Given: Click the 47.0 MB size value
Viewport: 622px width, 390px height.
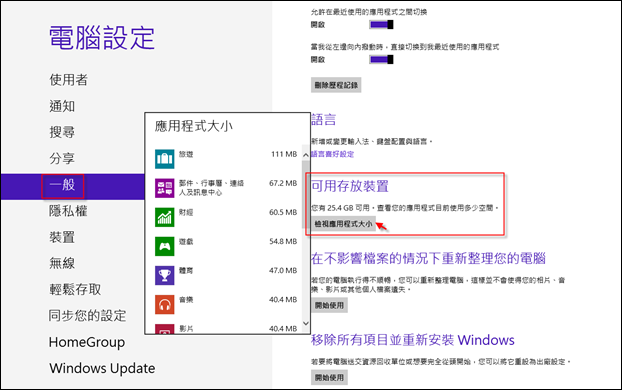Looking at the screenshot, I should coord(283,271).
